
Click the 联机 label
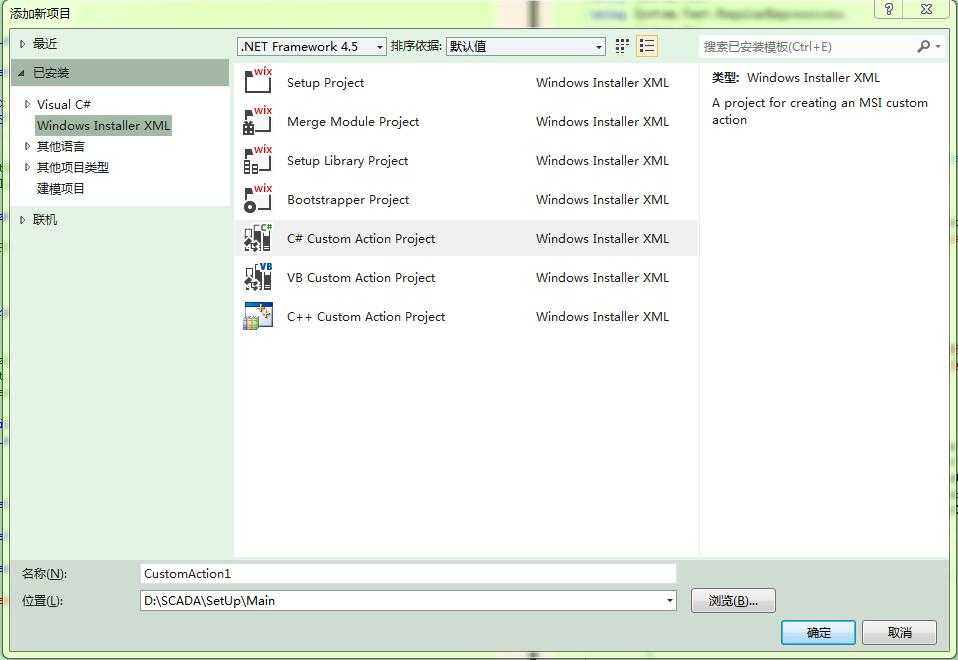(45, 219)
